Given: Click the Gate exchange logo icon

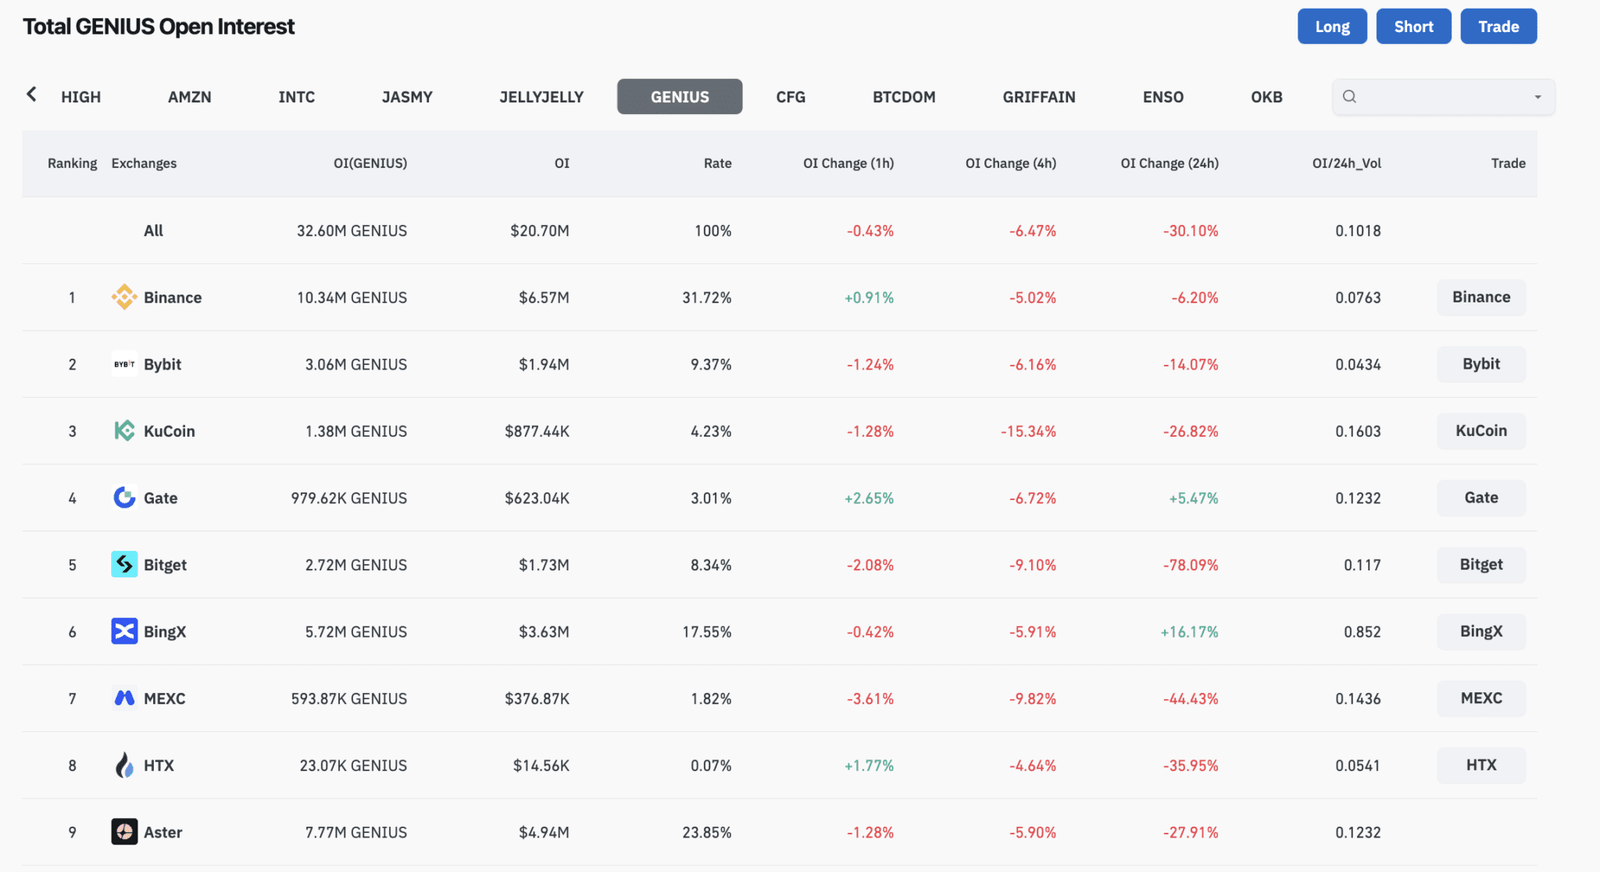Looking at the screenshot, I should point(124,498).
